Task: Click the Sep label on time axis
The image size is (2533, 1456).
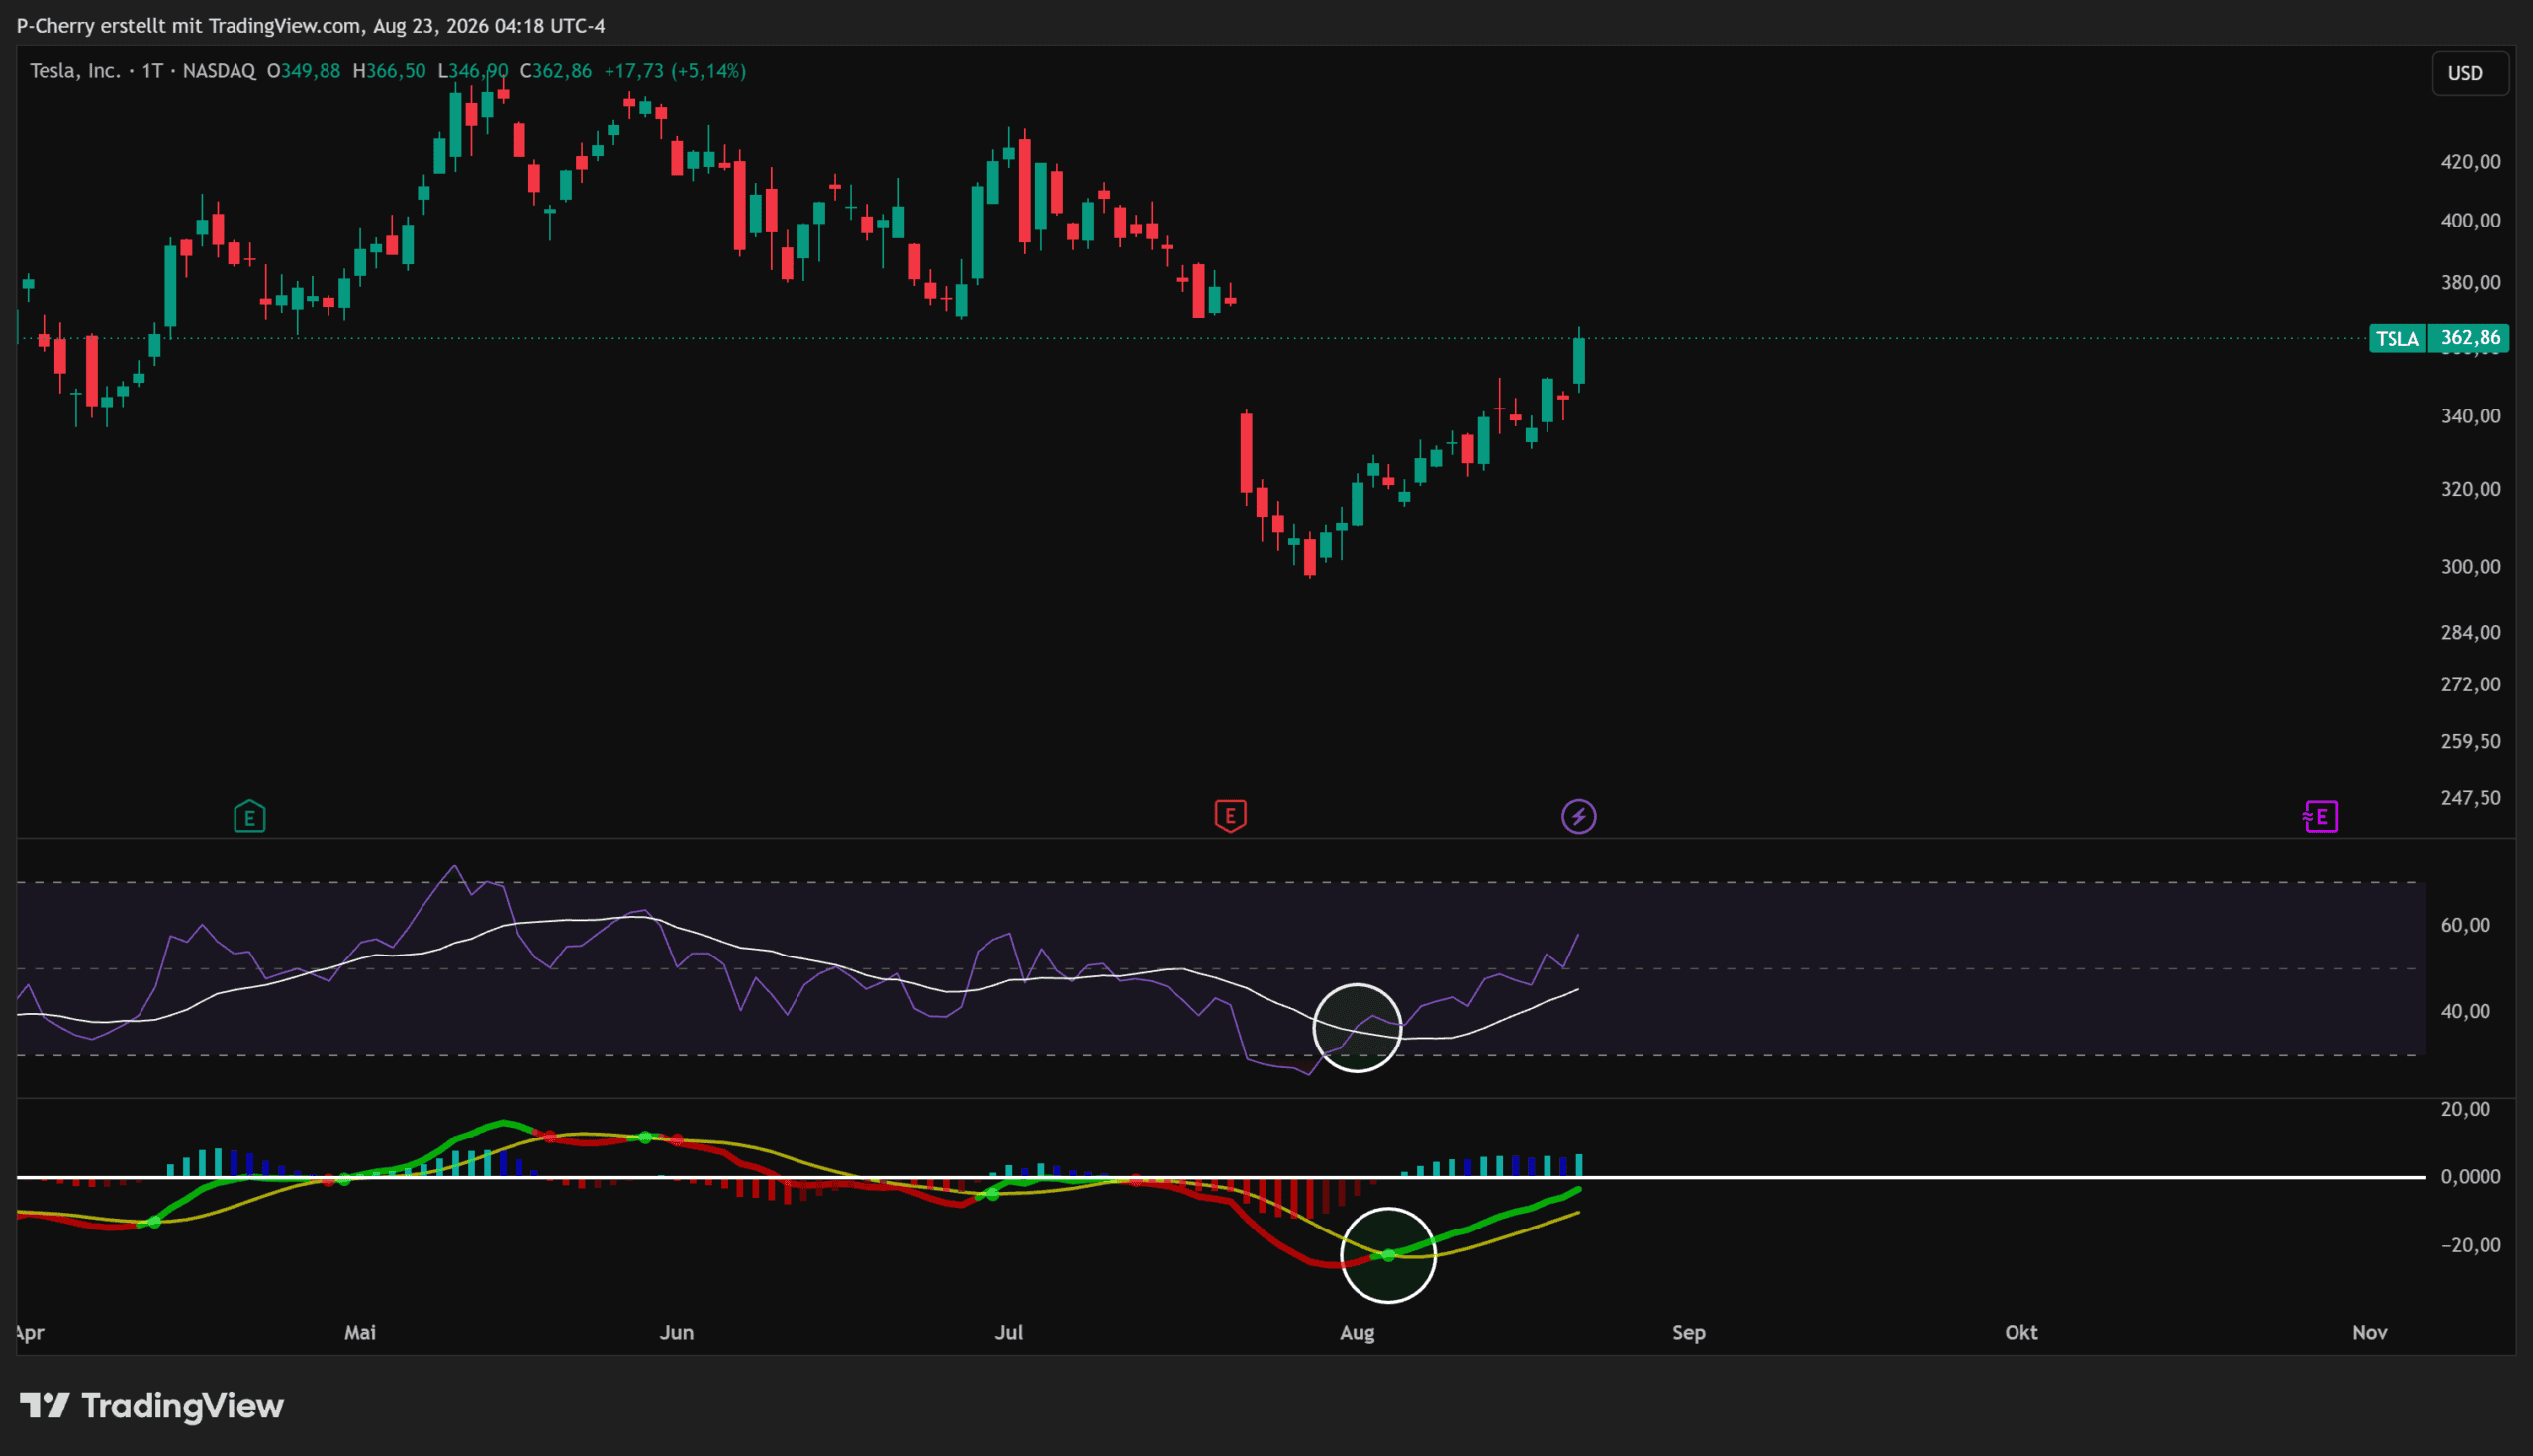Action: click(x=1689, y=1333)
